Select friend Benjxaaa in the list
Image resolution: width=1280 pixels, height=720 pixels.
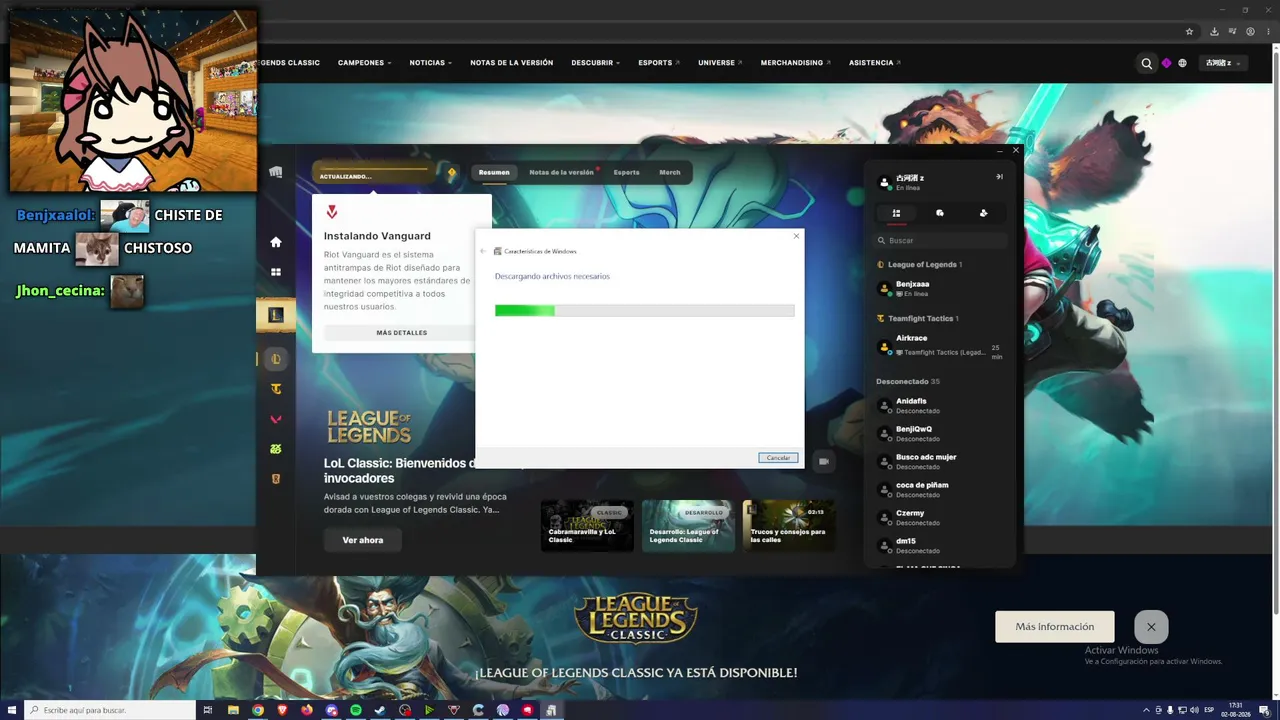[940, 289]
